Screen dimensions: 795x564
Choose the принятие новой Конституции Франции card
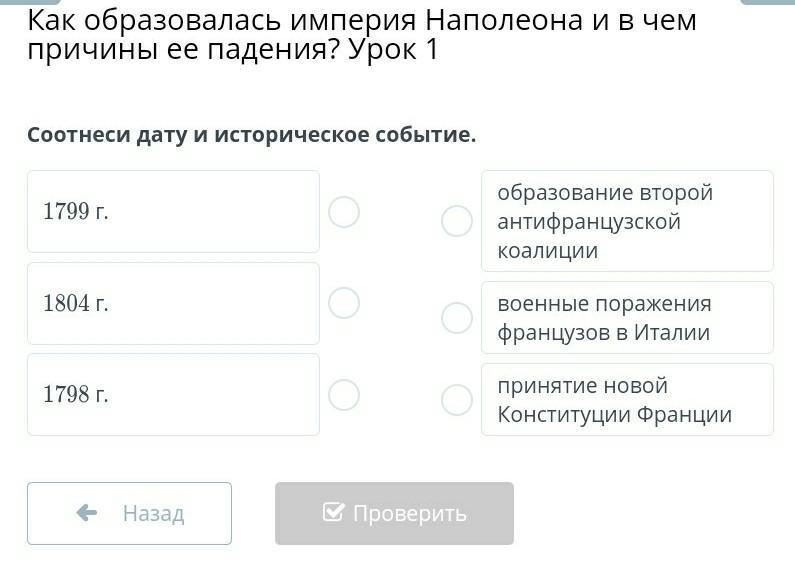pos(627,400)
